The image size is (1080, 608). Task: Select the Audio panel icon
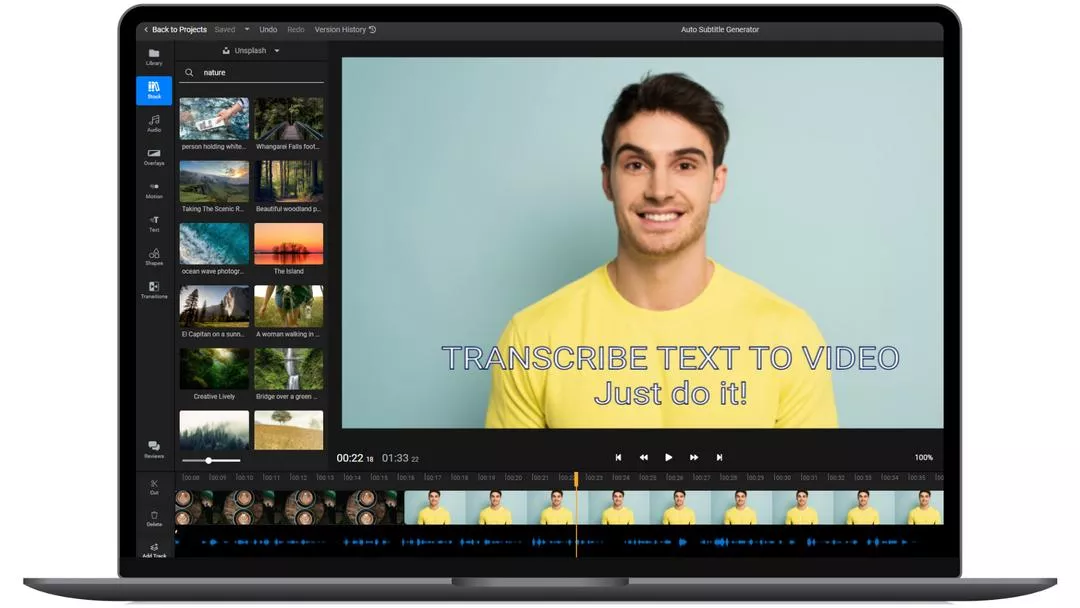coord(153,123)
